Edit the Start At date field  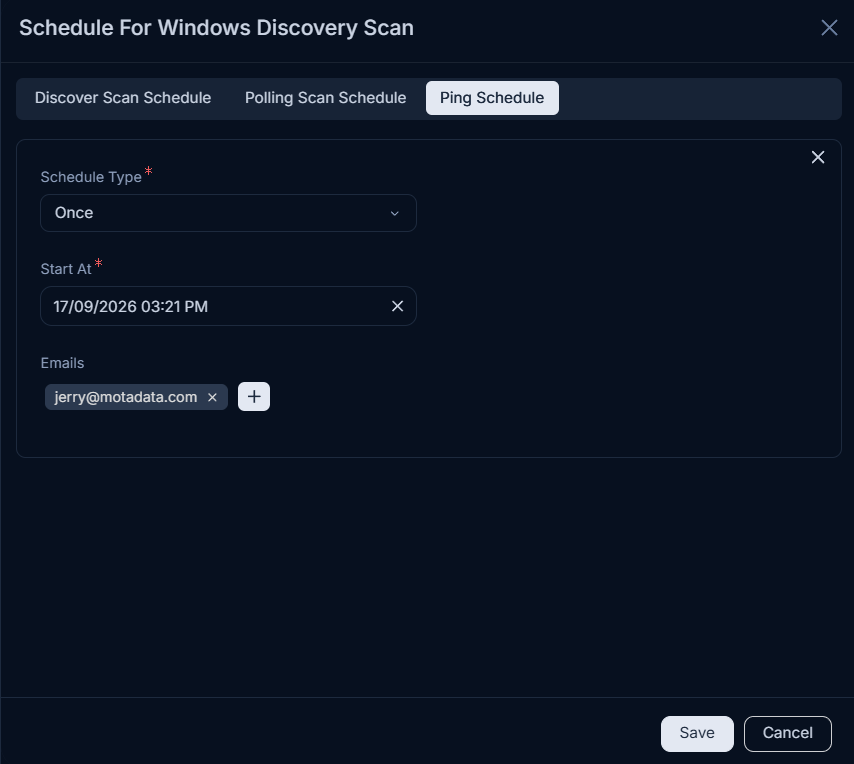click(228, 306)
